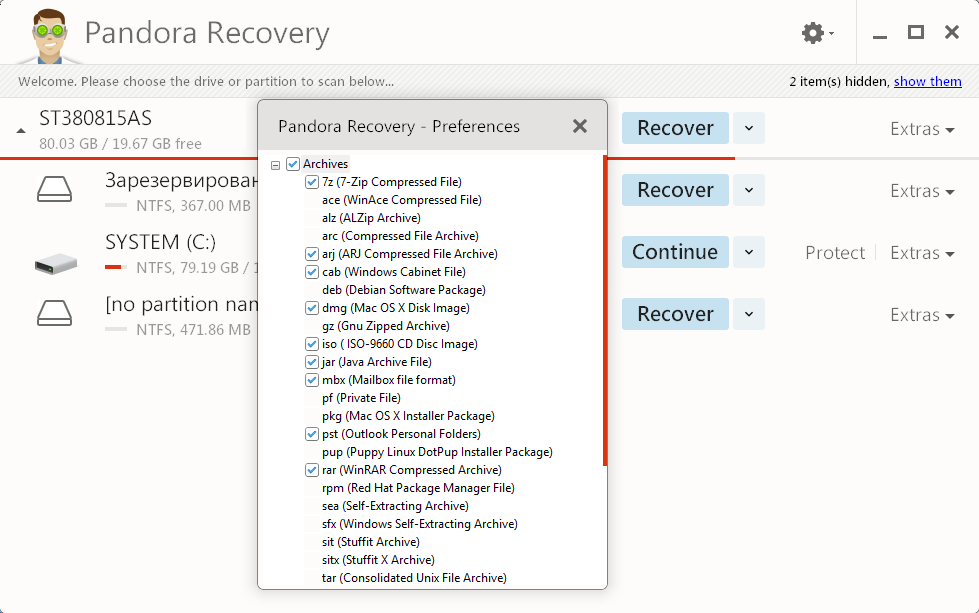Select the ST380815AS disk name
Viewport: 979px width, 613px height.
[x=96, y=118]
